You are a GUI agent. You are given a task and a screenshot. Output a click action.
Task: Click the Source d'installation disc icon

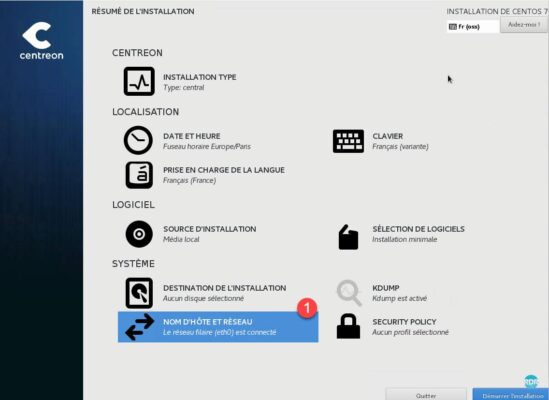tap(139, 234)
